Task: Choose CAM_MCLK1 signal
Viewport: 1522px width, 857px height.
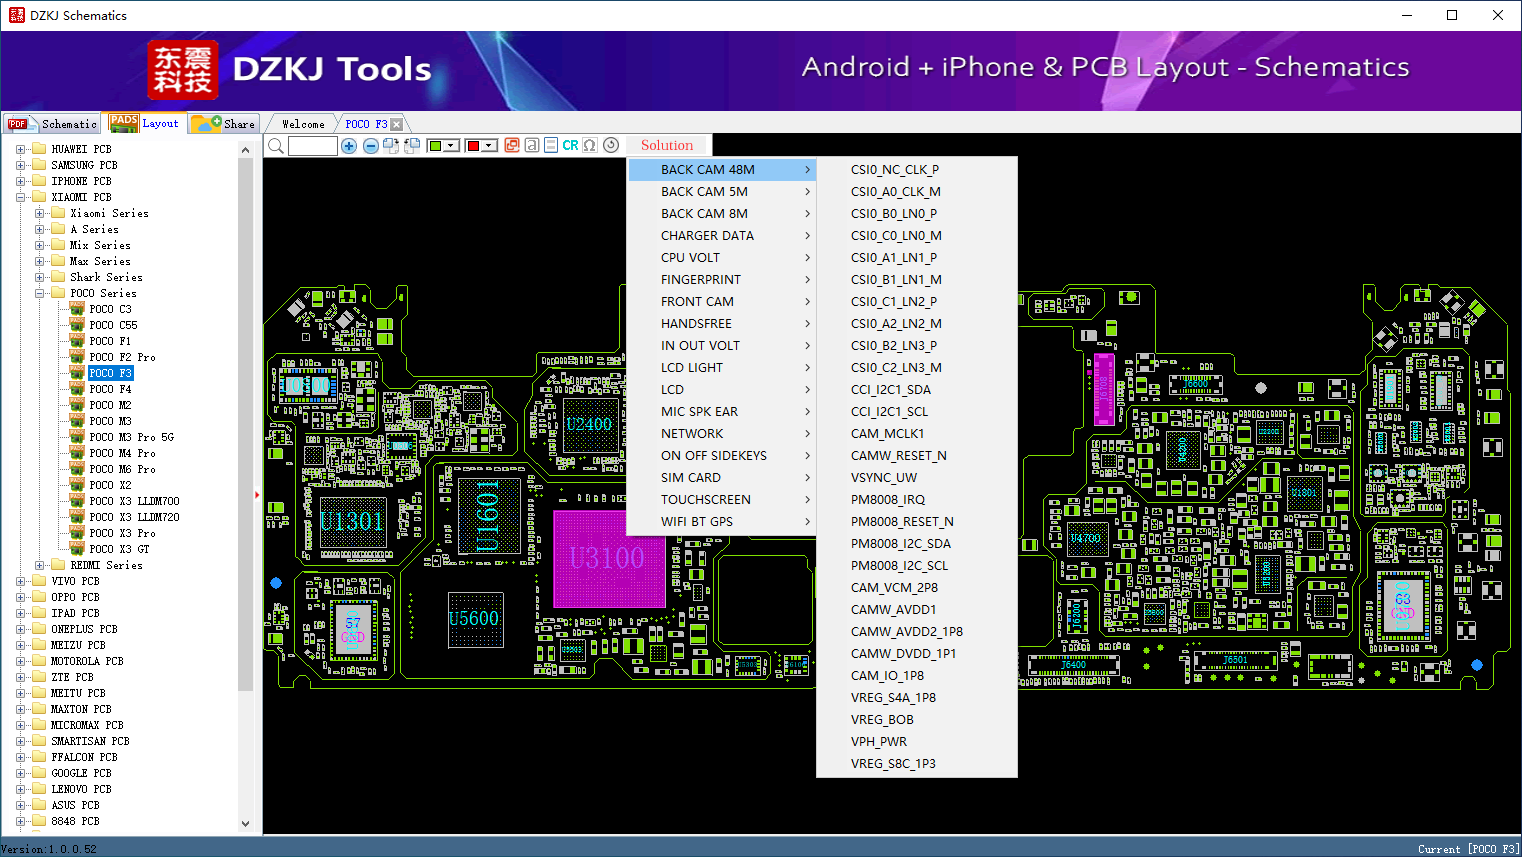Action: [917, 434]
